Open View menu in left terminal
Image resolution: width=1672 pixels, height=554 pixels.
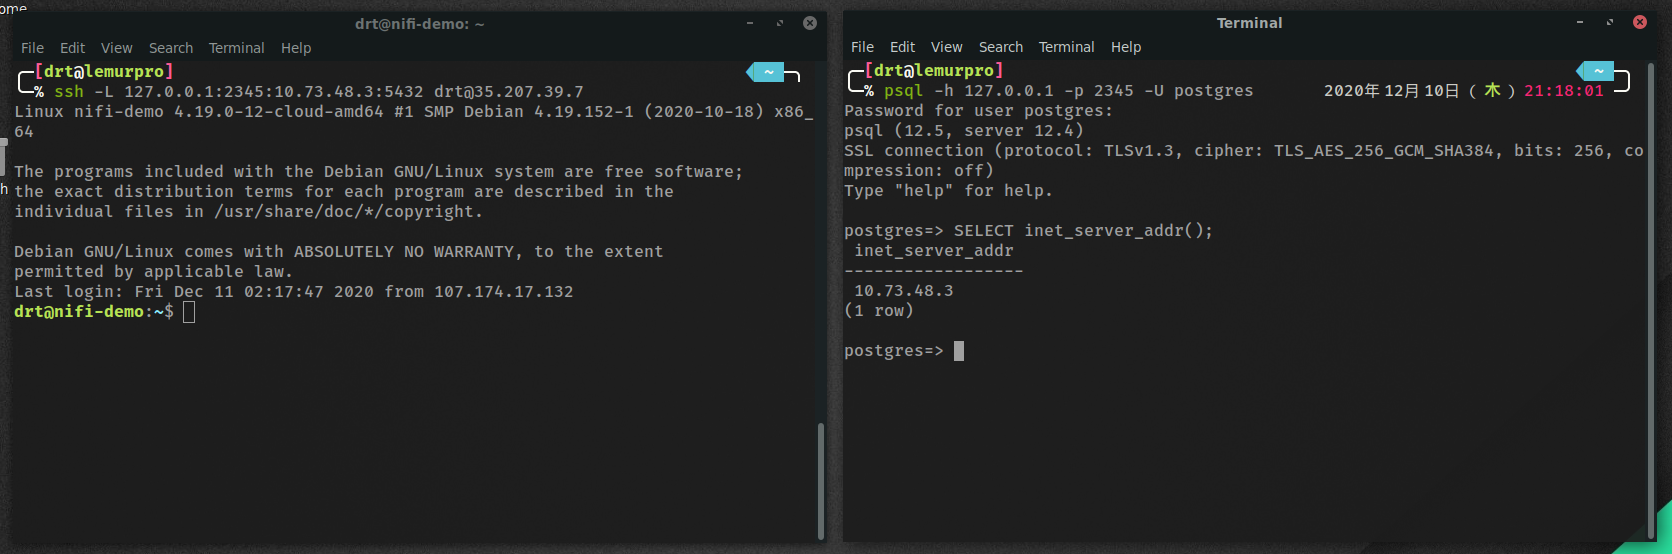116,48
